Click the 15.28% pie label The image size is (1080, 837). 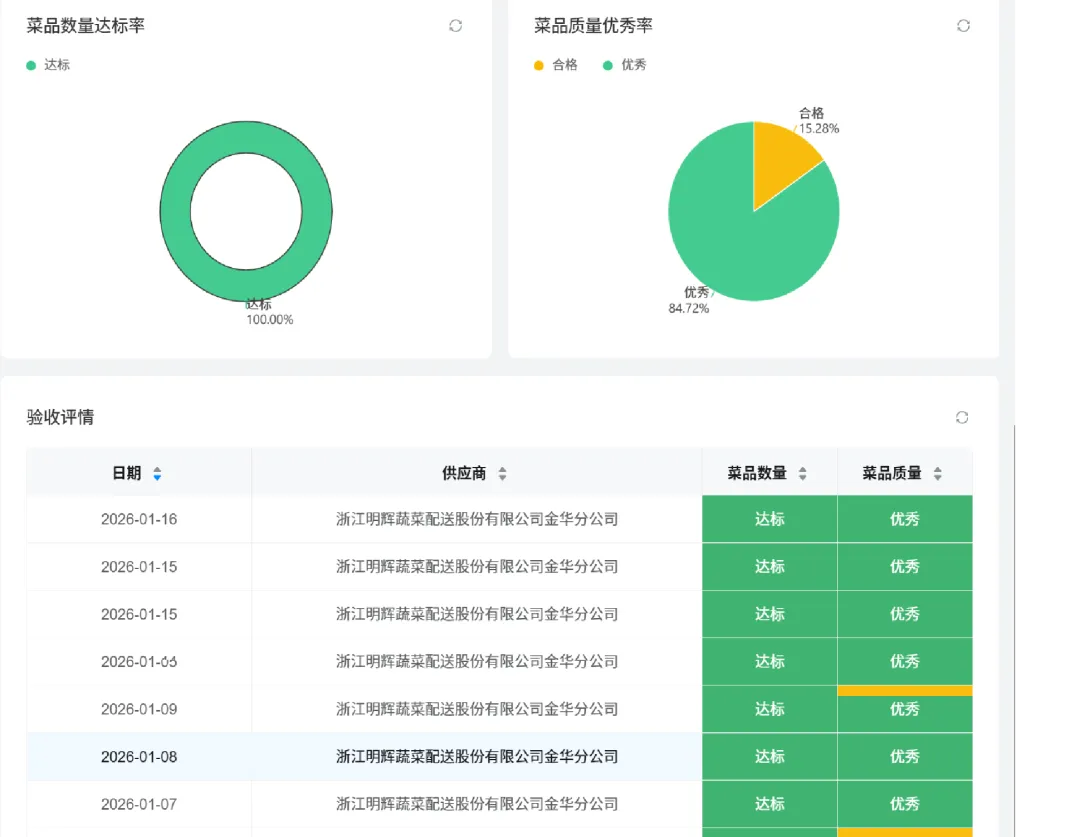(819, 129)
